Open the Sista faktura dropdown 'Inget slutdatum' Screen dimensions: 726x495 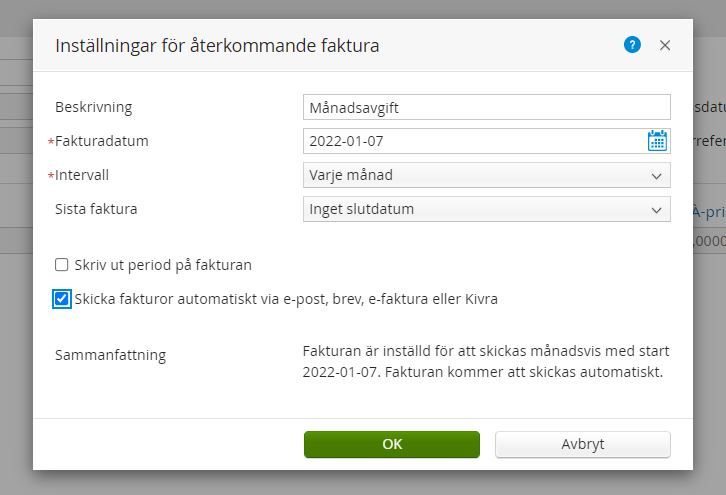tap(486, 209)
